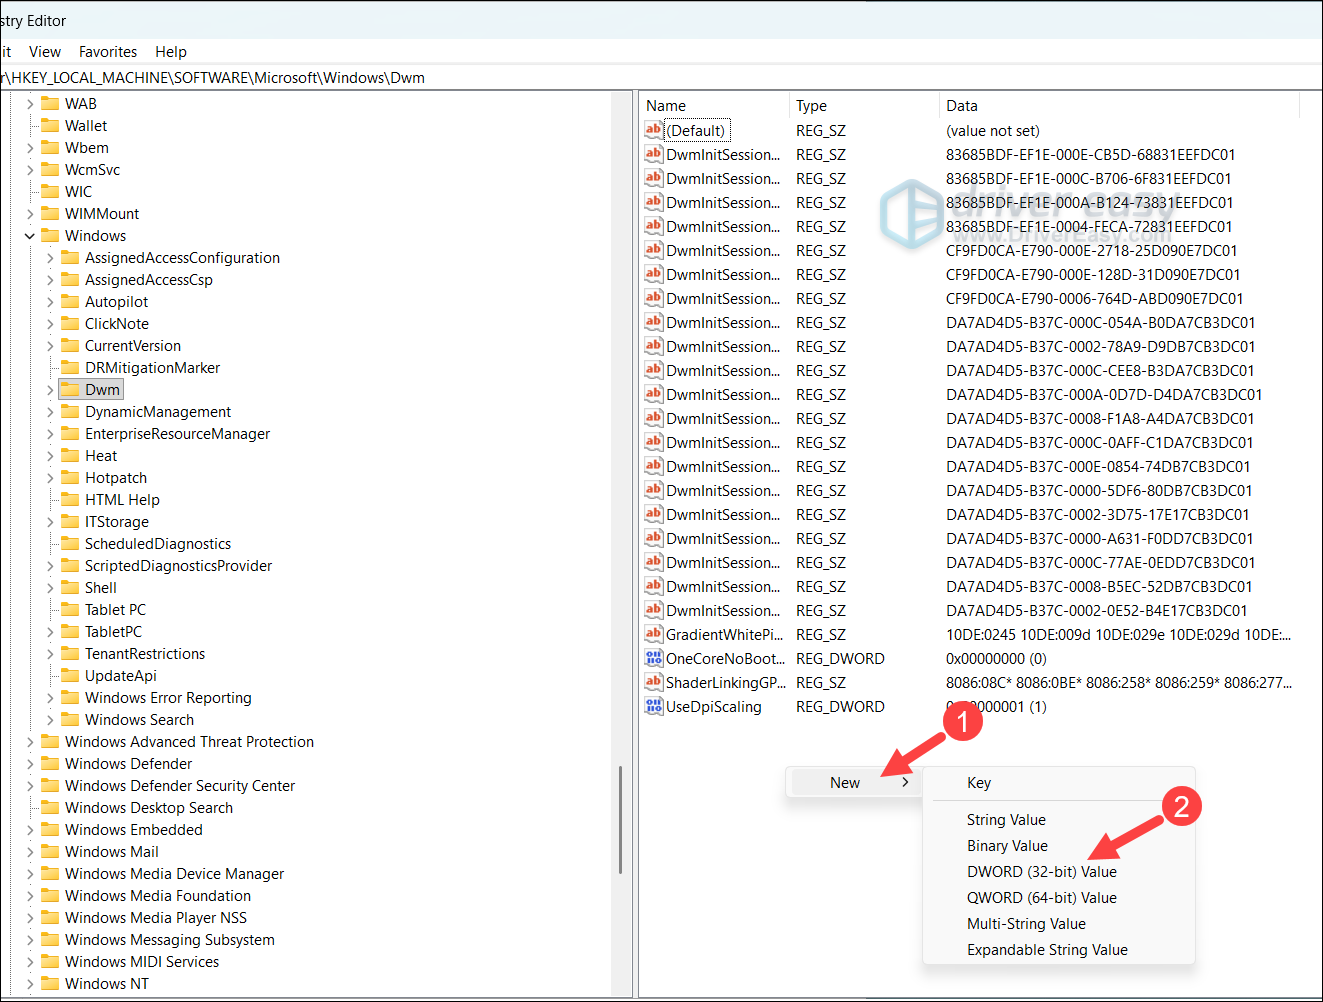Select the HTML Help key
The width and height of the screenshot is (1323, 1002).
122,499
